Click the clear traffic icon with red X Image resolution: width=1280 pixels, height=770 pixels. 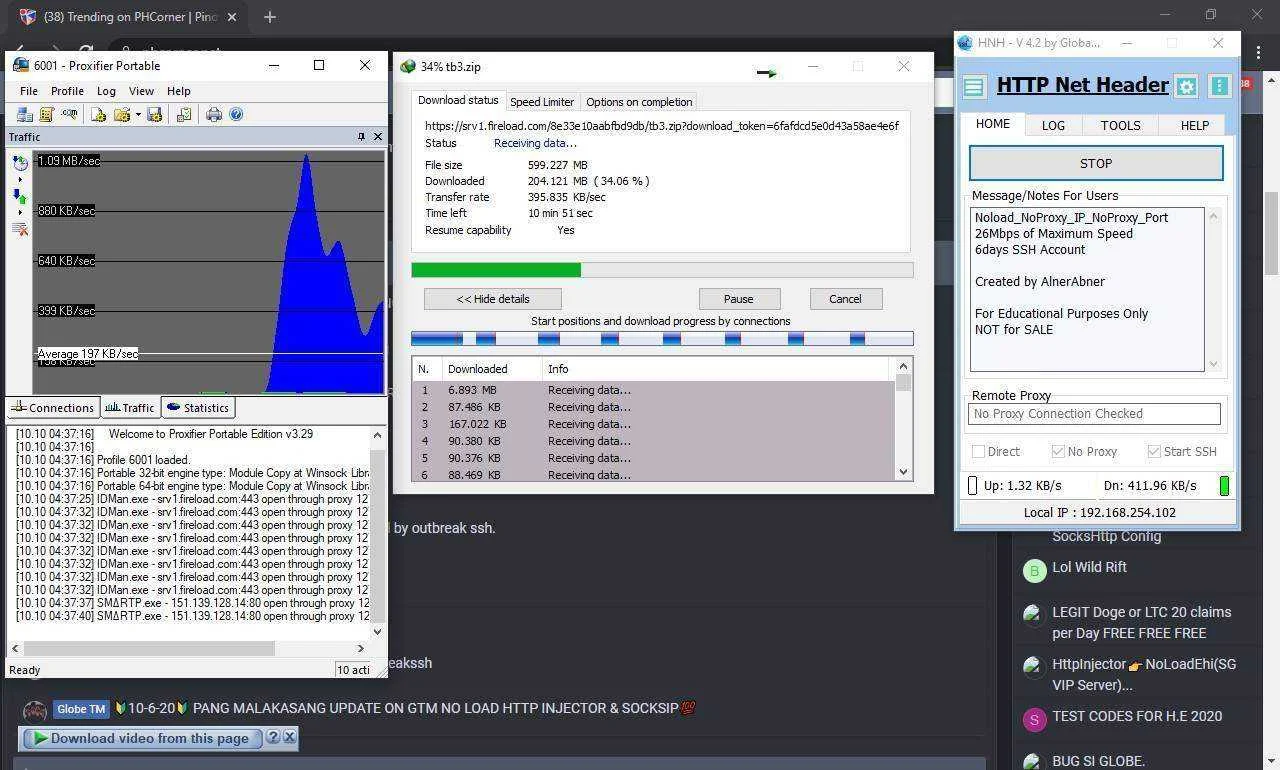pyautogui.click(x=20, y=229)
